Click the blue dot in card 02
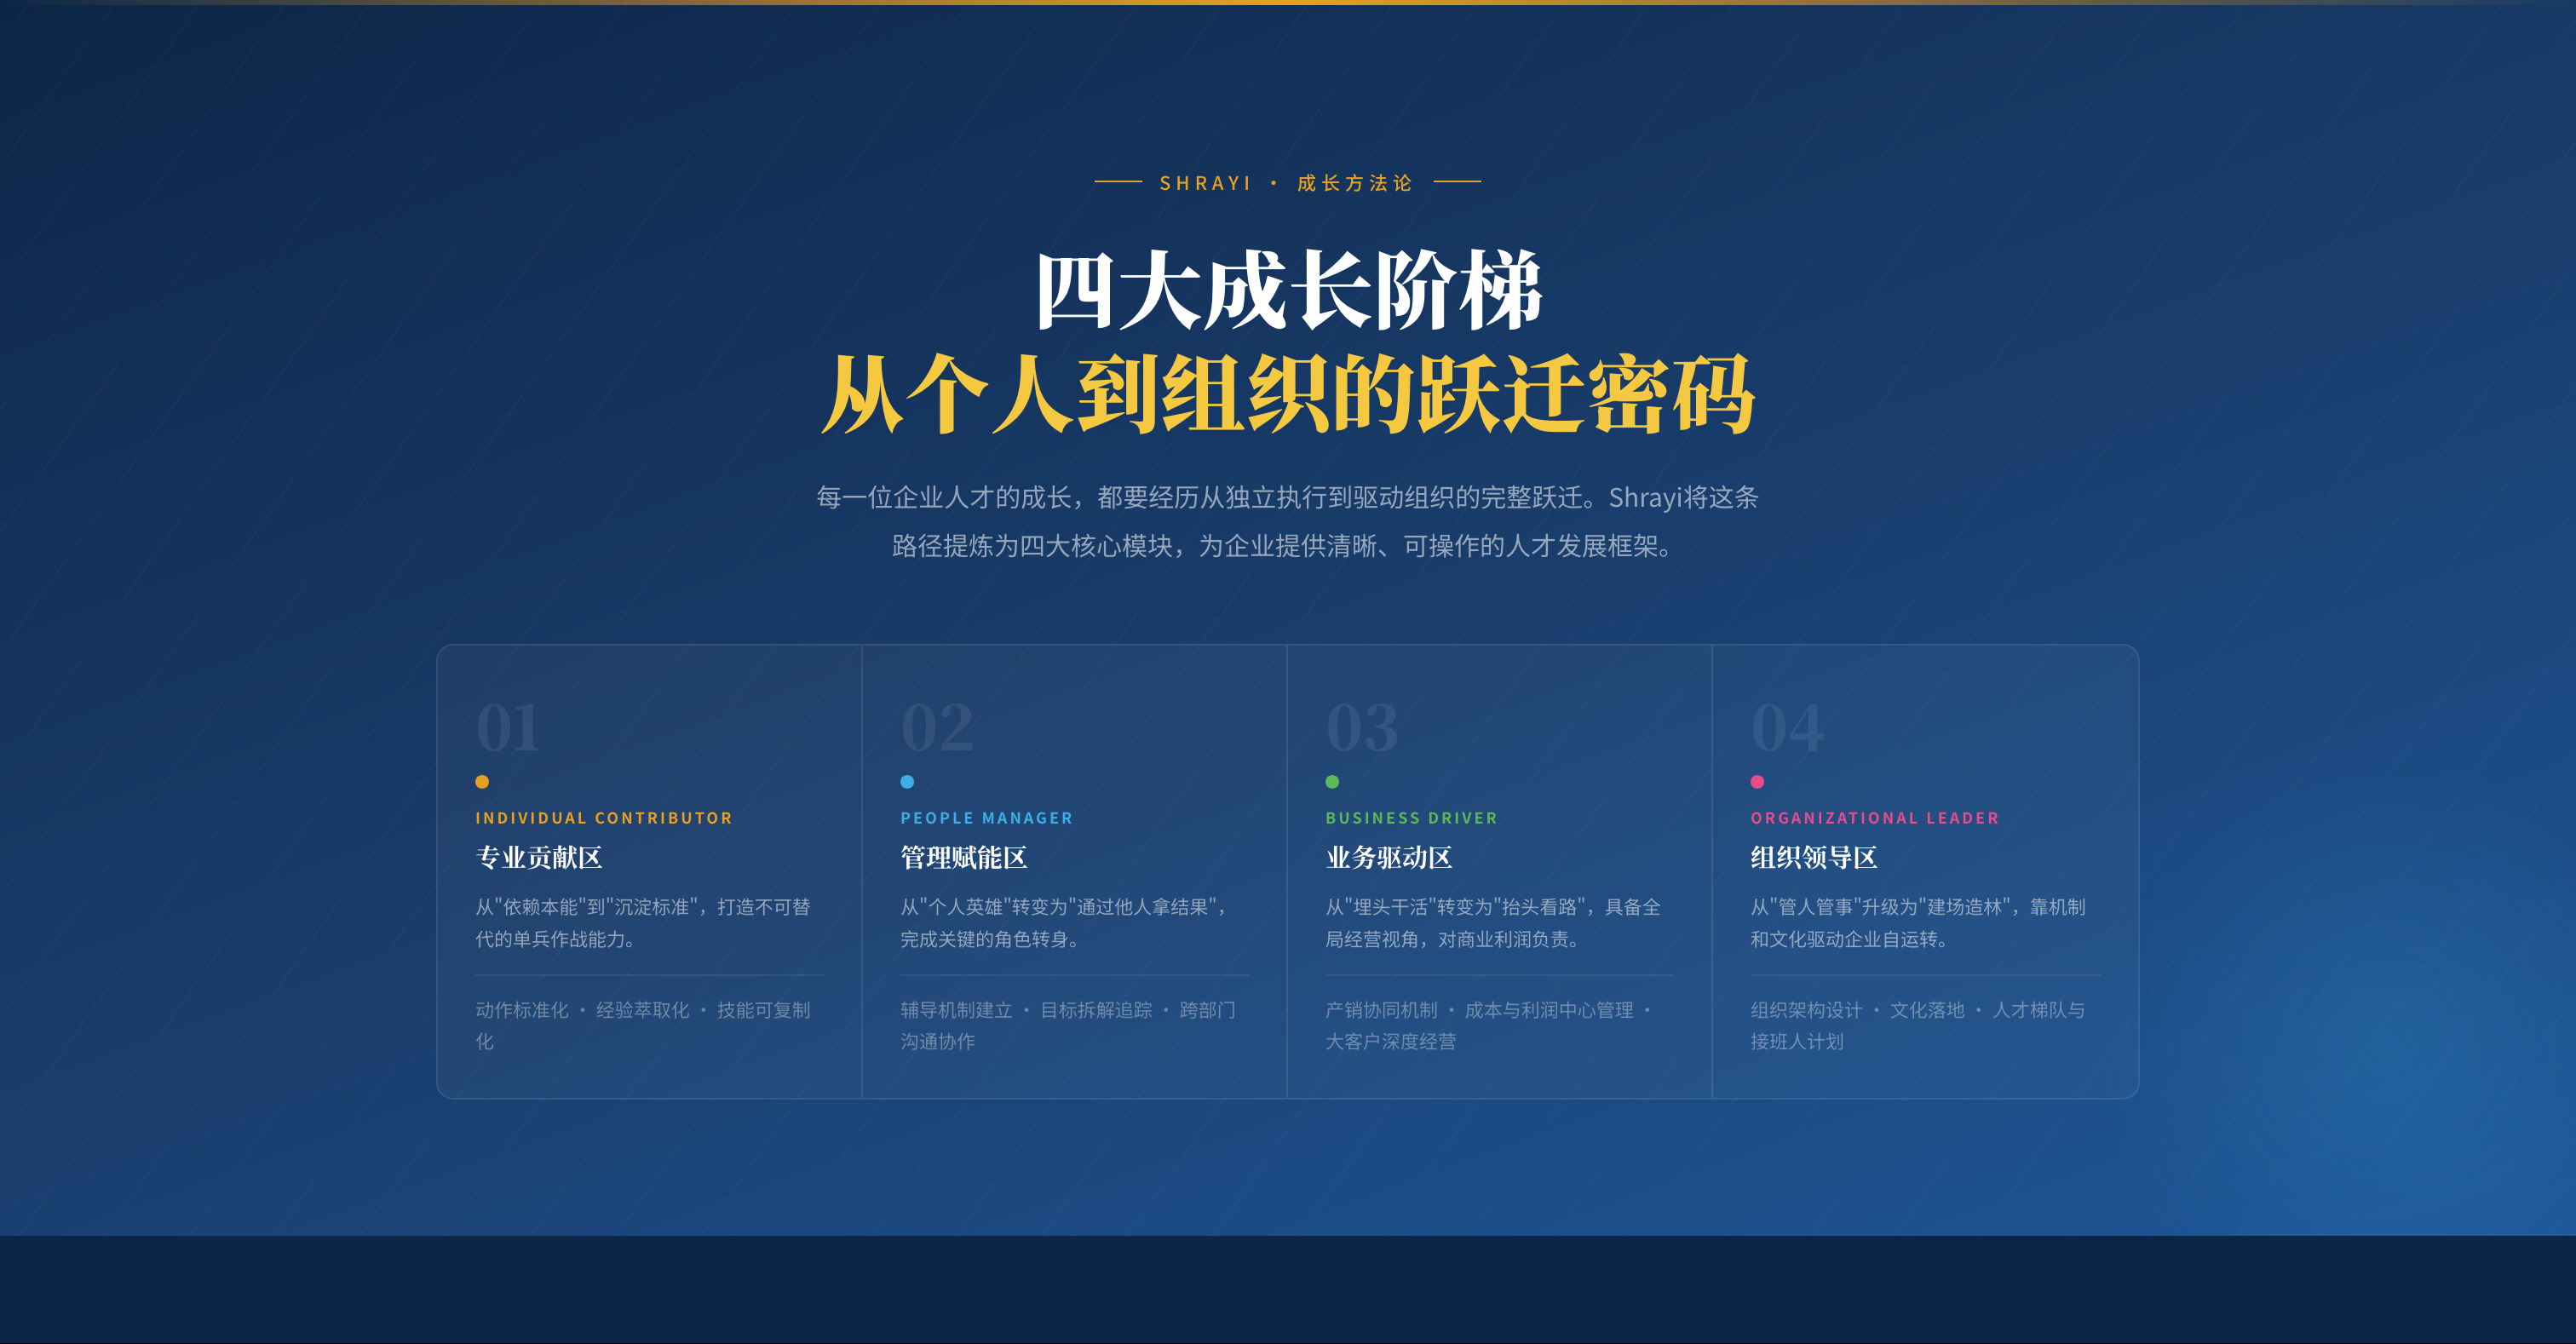 pos(907,782)
